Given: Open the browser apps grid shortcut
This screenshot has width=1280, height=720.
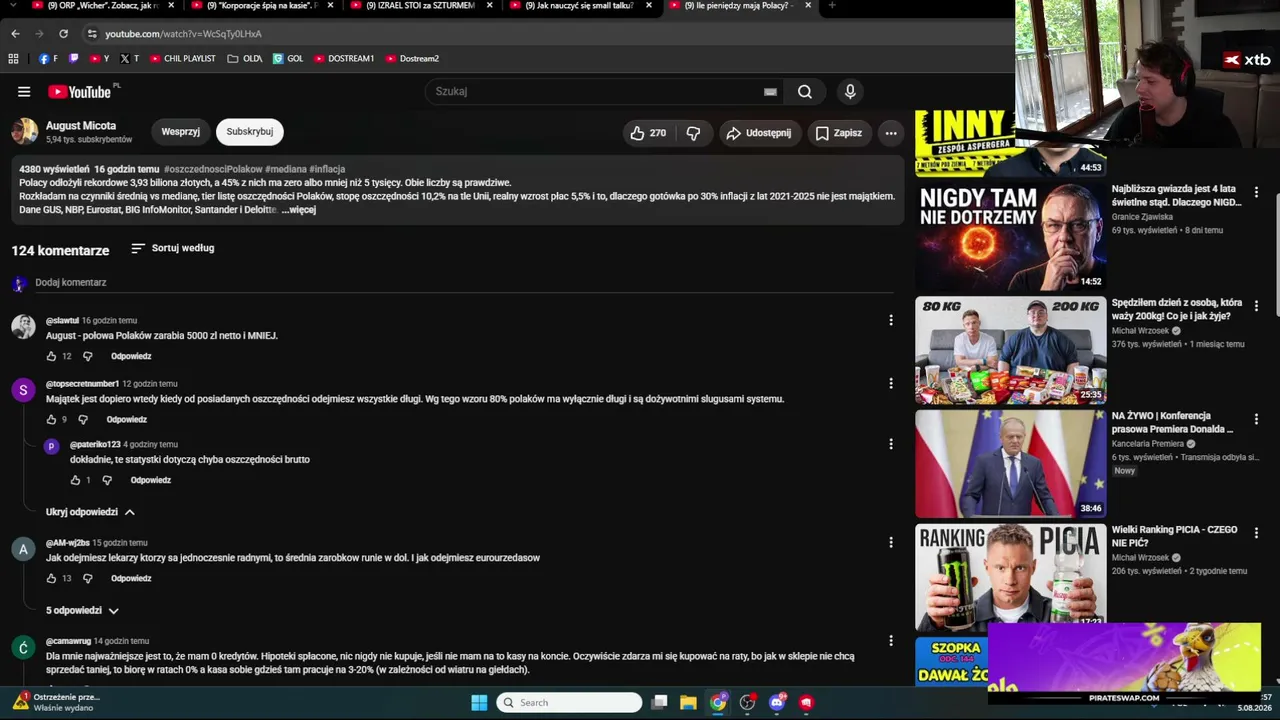Looking at the screenshot, I should [13, 59].
